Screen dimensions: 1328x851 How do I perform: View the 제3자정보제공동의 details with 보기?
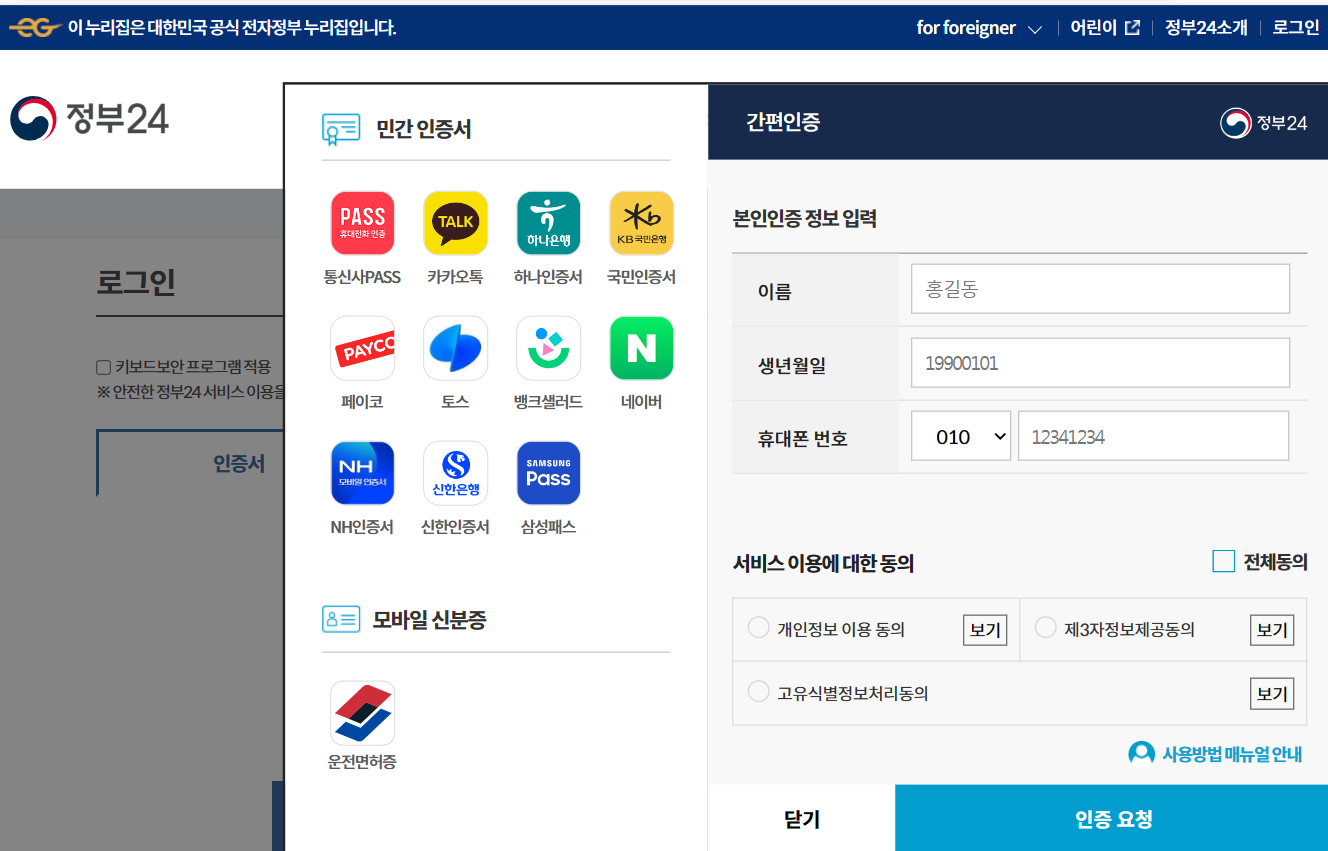1272,630
